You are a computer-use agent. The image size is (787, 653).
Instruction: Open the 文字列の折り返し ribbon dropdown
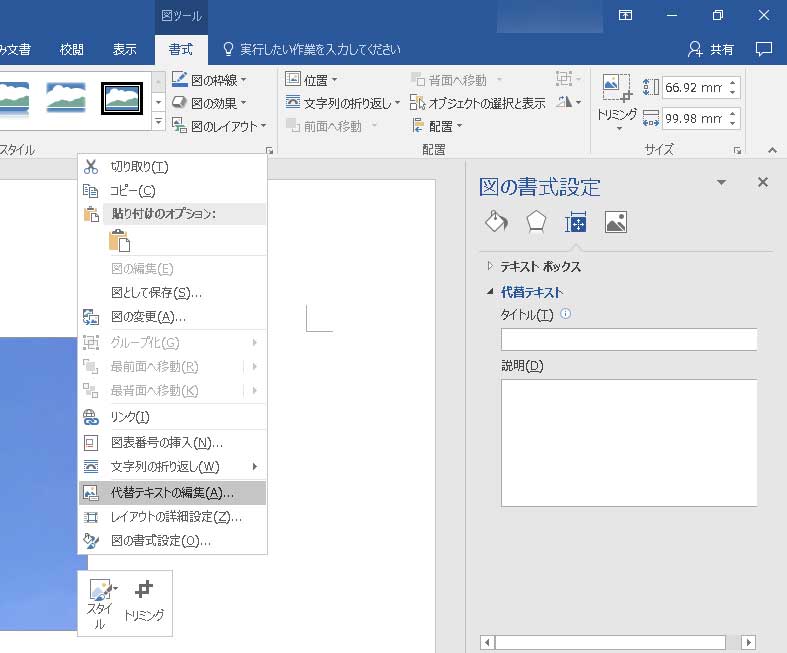pyautogui.click(x=343, y=103)
